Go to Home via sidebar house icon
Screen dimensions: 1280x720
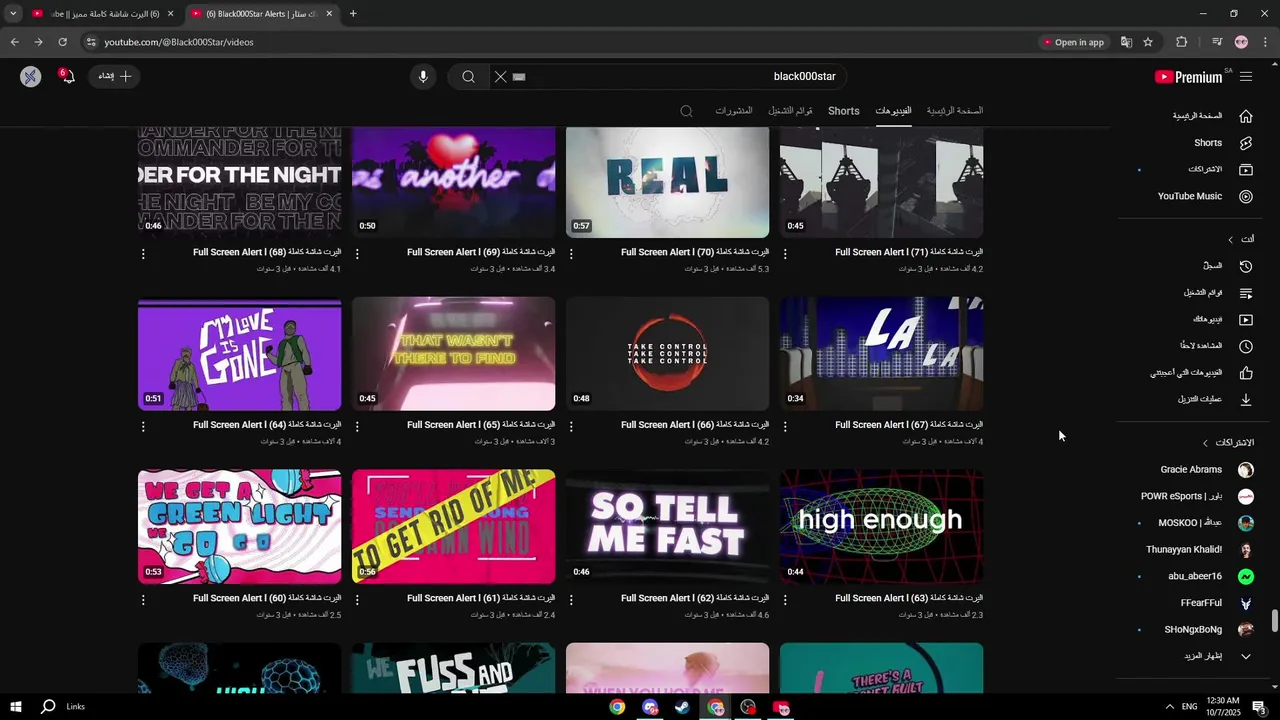(1246, 116)
